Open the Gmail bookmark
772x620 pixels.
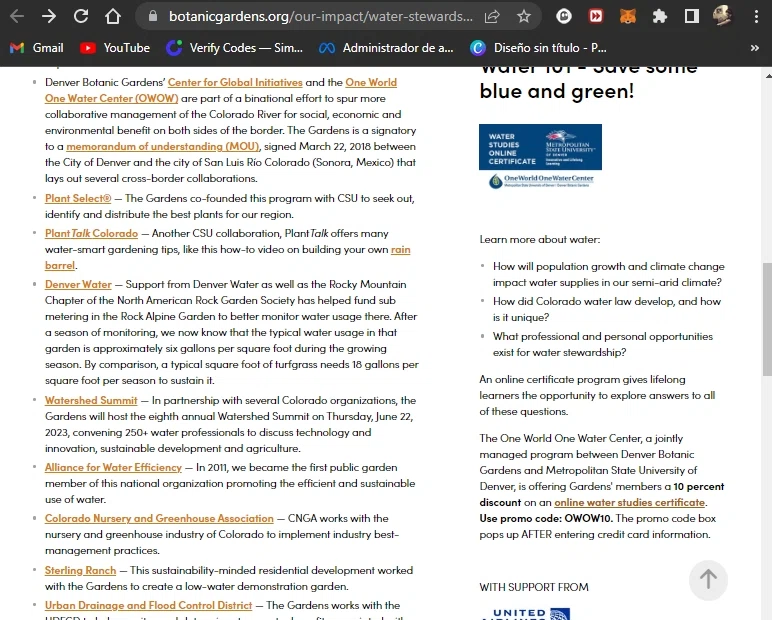[x=37, y=48]
